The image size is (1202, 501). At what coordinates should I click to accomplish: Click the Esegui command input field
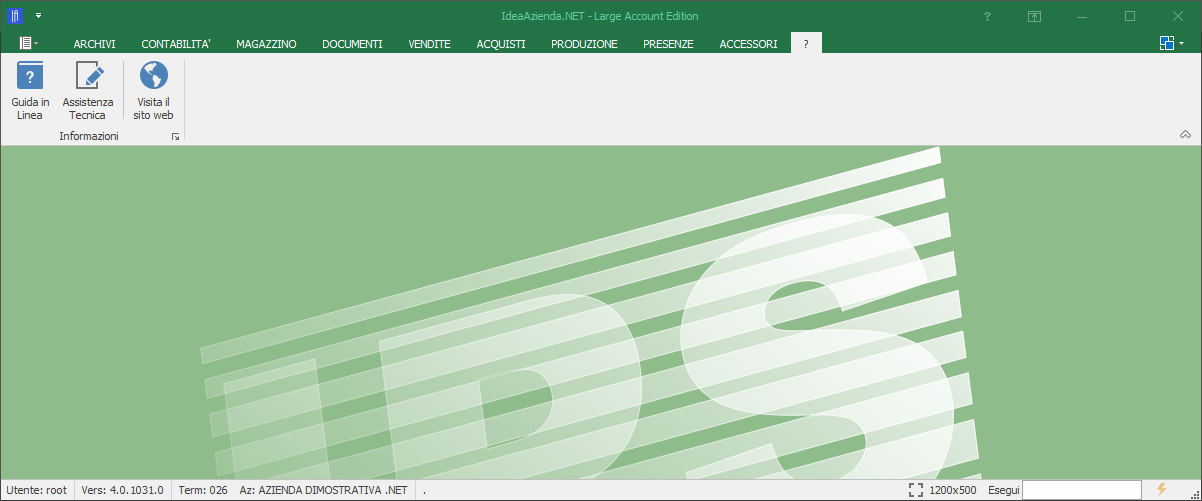coord(1082,490)
